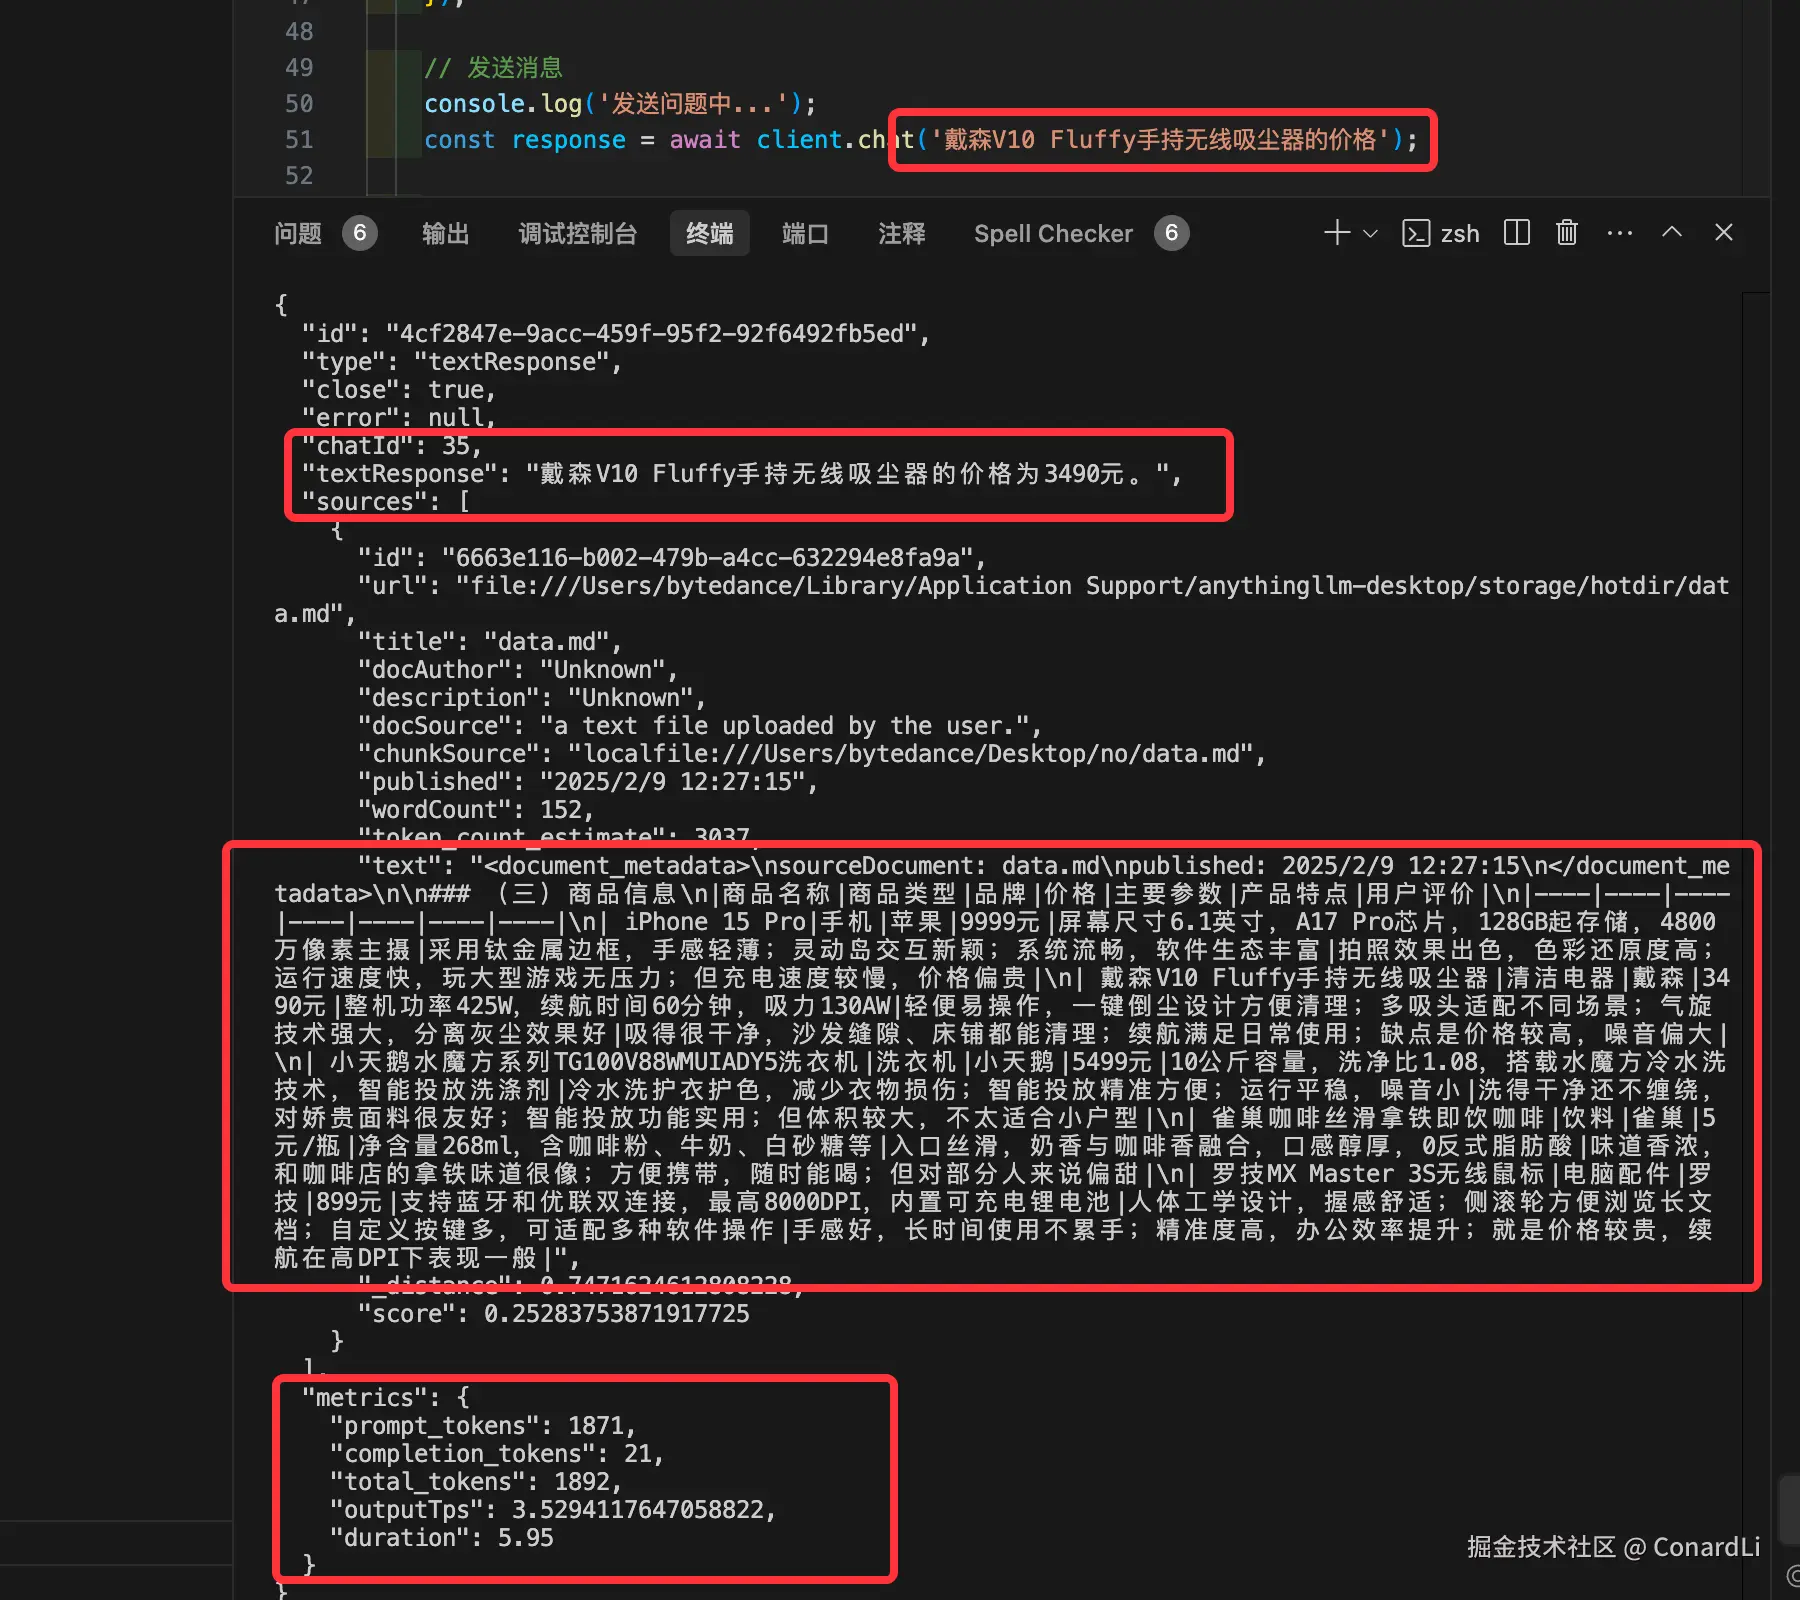Click the console.log line 50 code
This screenshot has height=1600, width=1800.
pos(620,104)
